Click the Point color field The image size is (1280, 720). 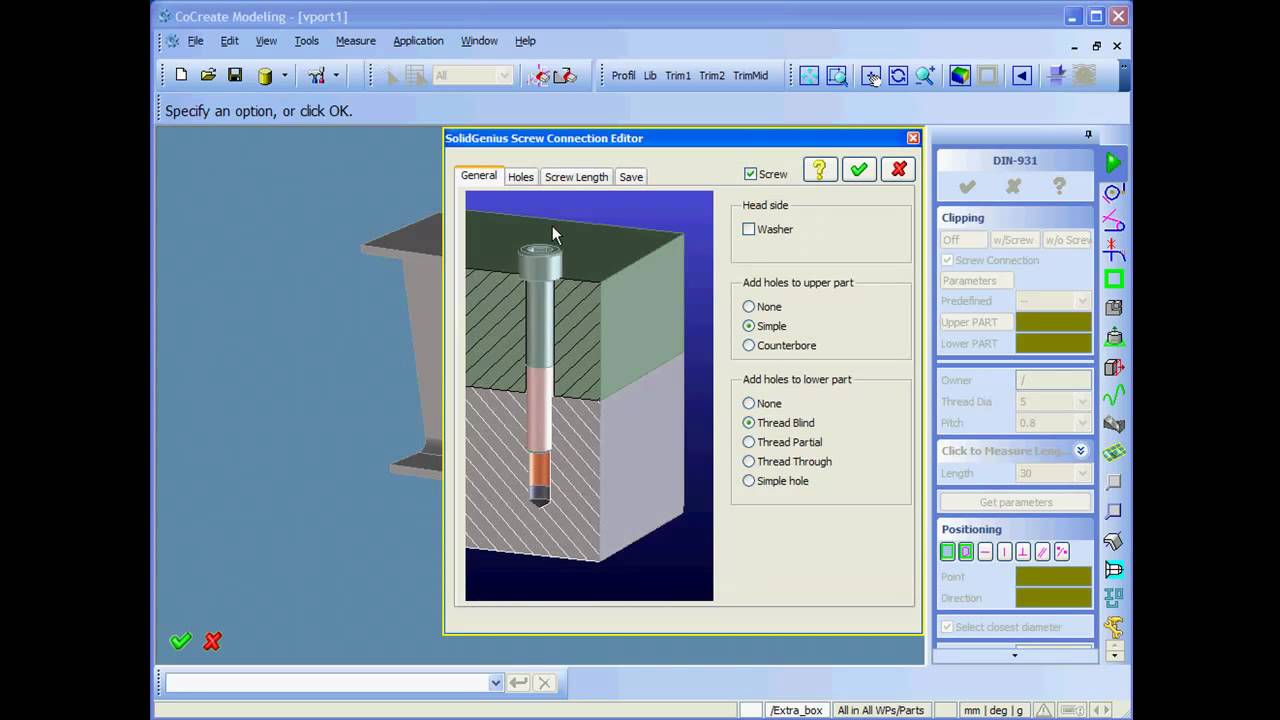point(1054,577)
